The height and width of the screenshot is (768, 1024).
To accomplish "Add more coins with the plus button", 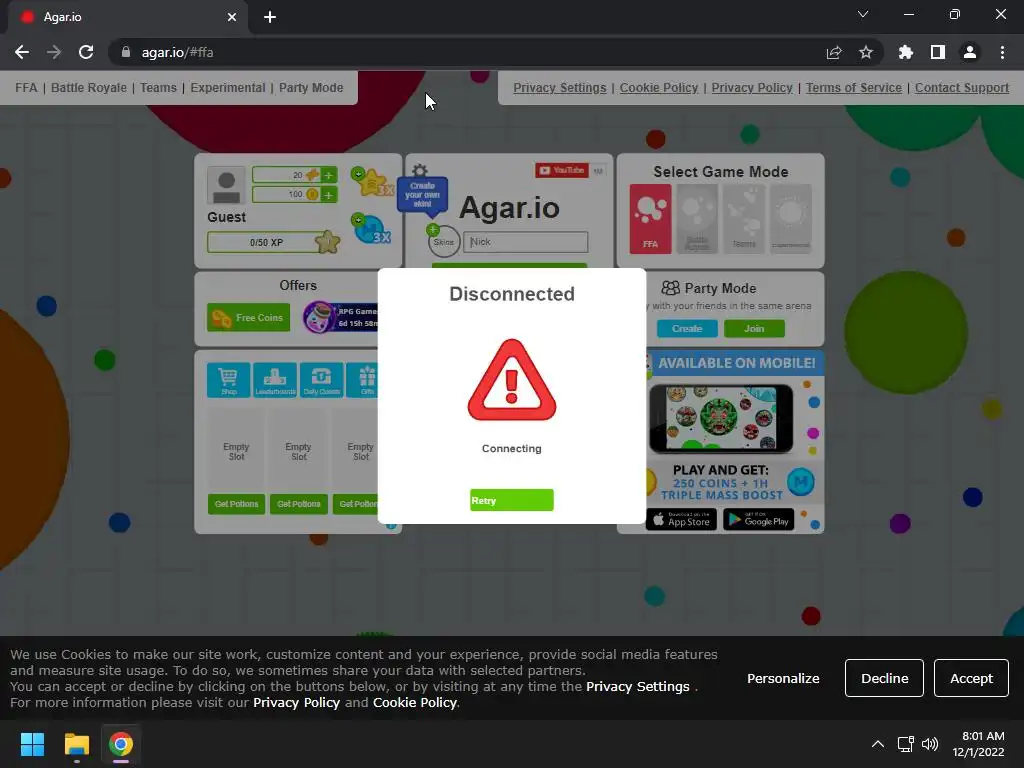I will [x=328, y=195].
